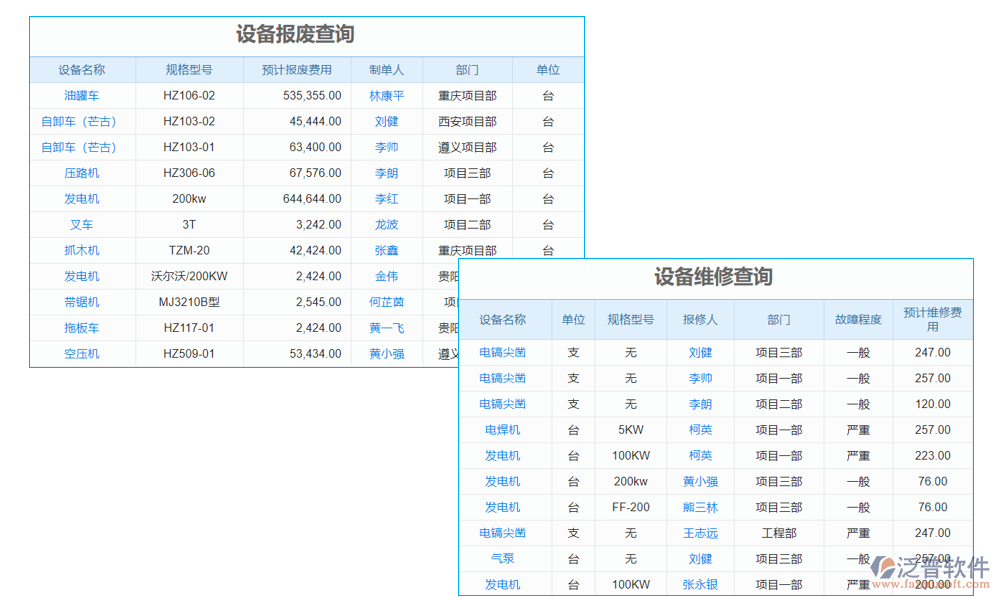The height and width of the screenshot is (600, 1000).
Task: Click the 王志远 reporter link
Action: (x=698, y=533)
